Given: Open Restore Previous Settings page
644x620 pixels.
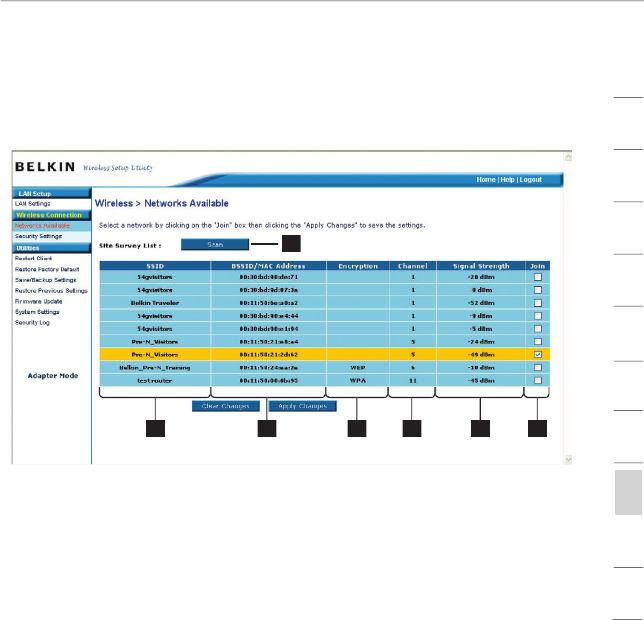Looking at the screenshot, I should pyautogui.click(x=51, y=291).
